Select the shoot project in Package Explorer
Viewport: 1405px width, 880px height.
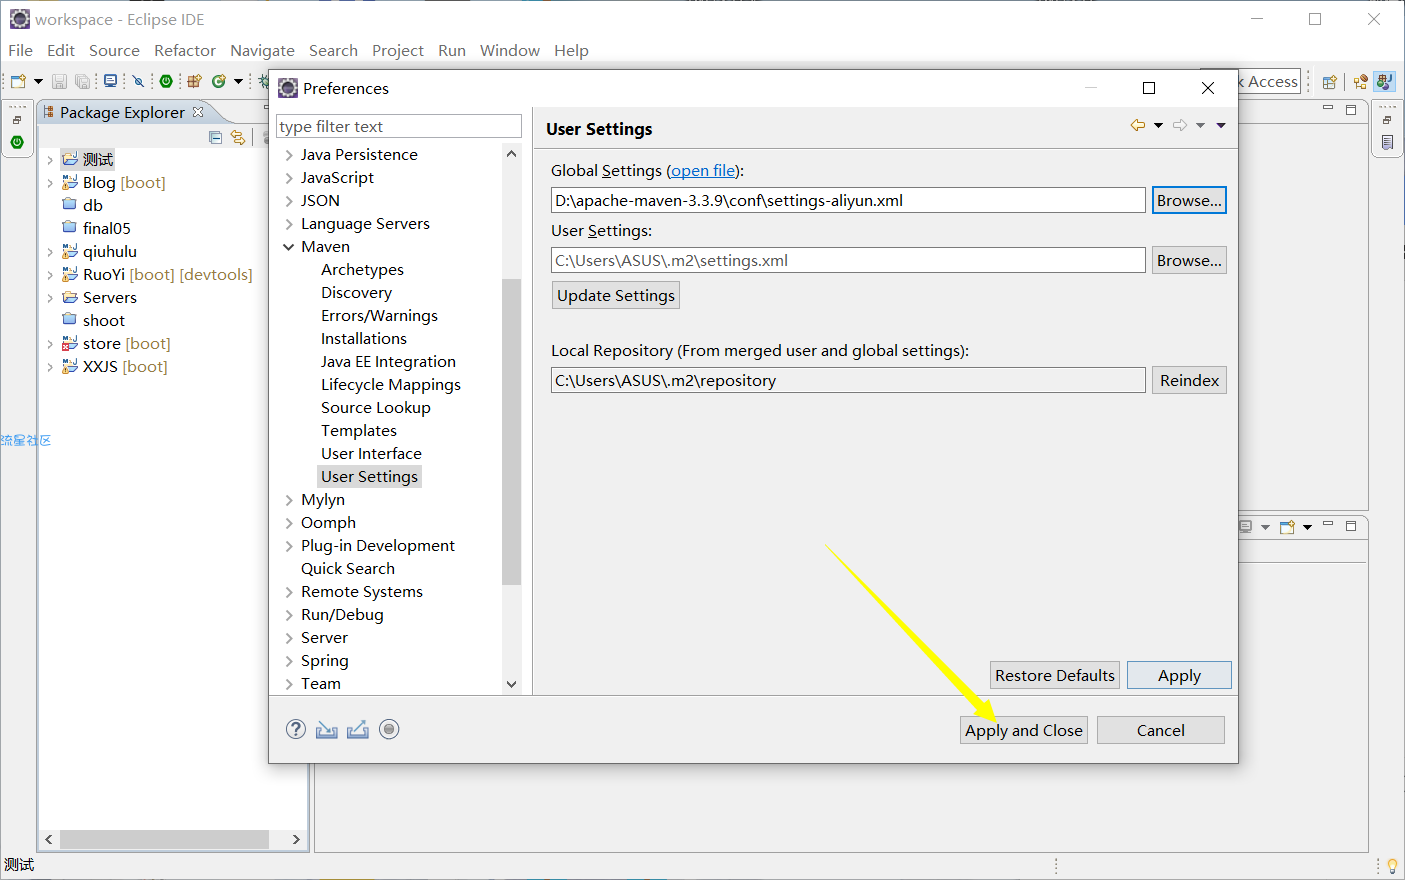coord(104,321)
